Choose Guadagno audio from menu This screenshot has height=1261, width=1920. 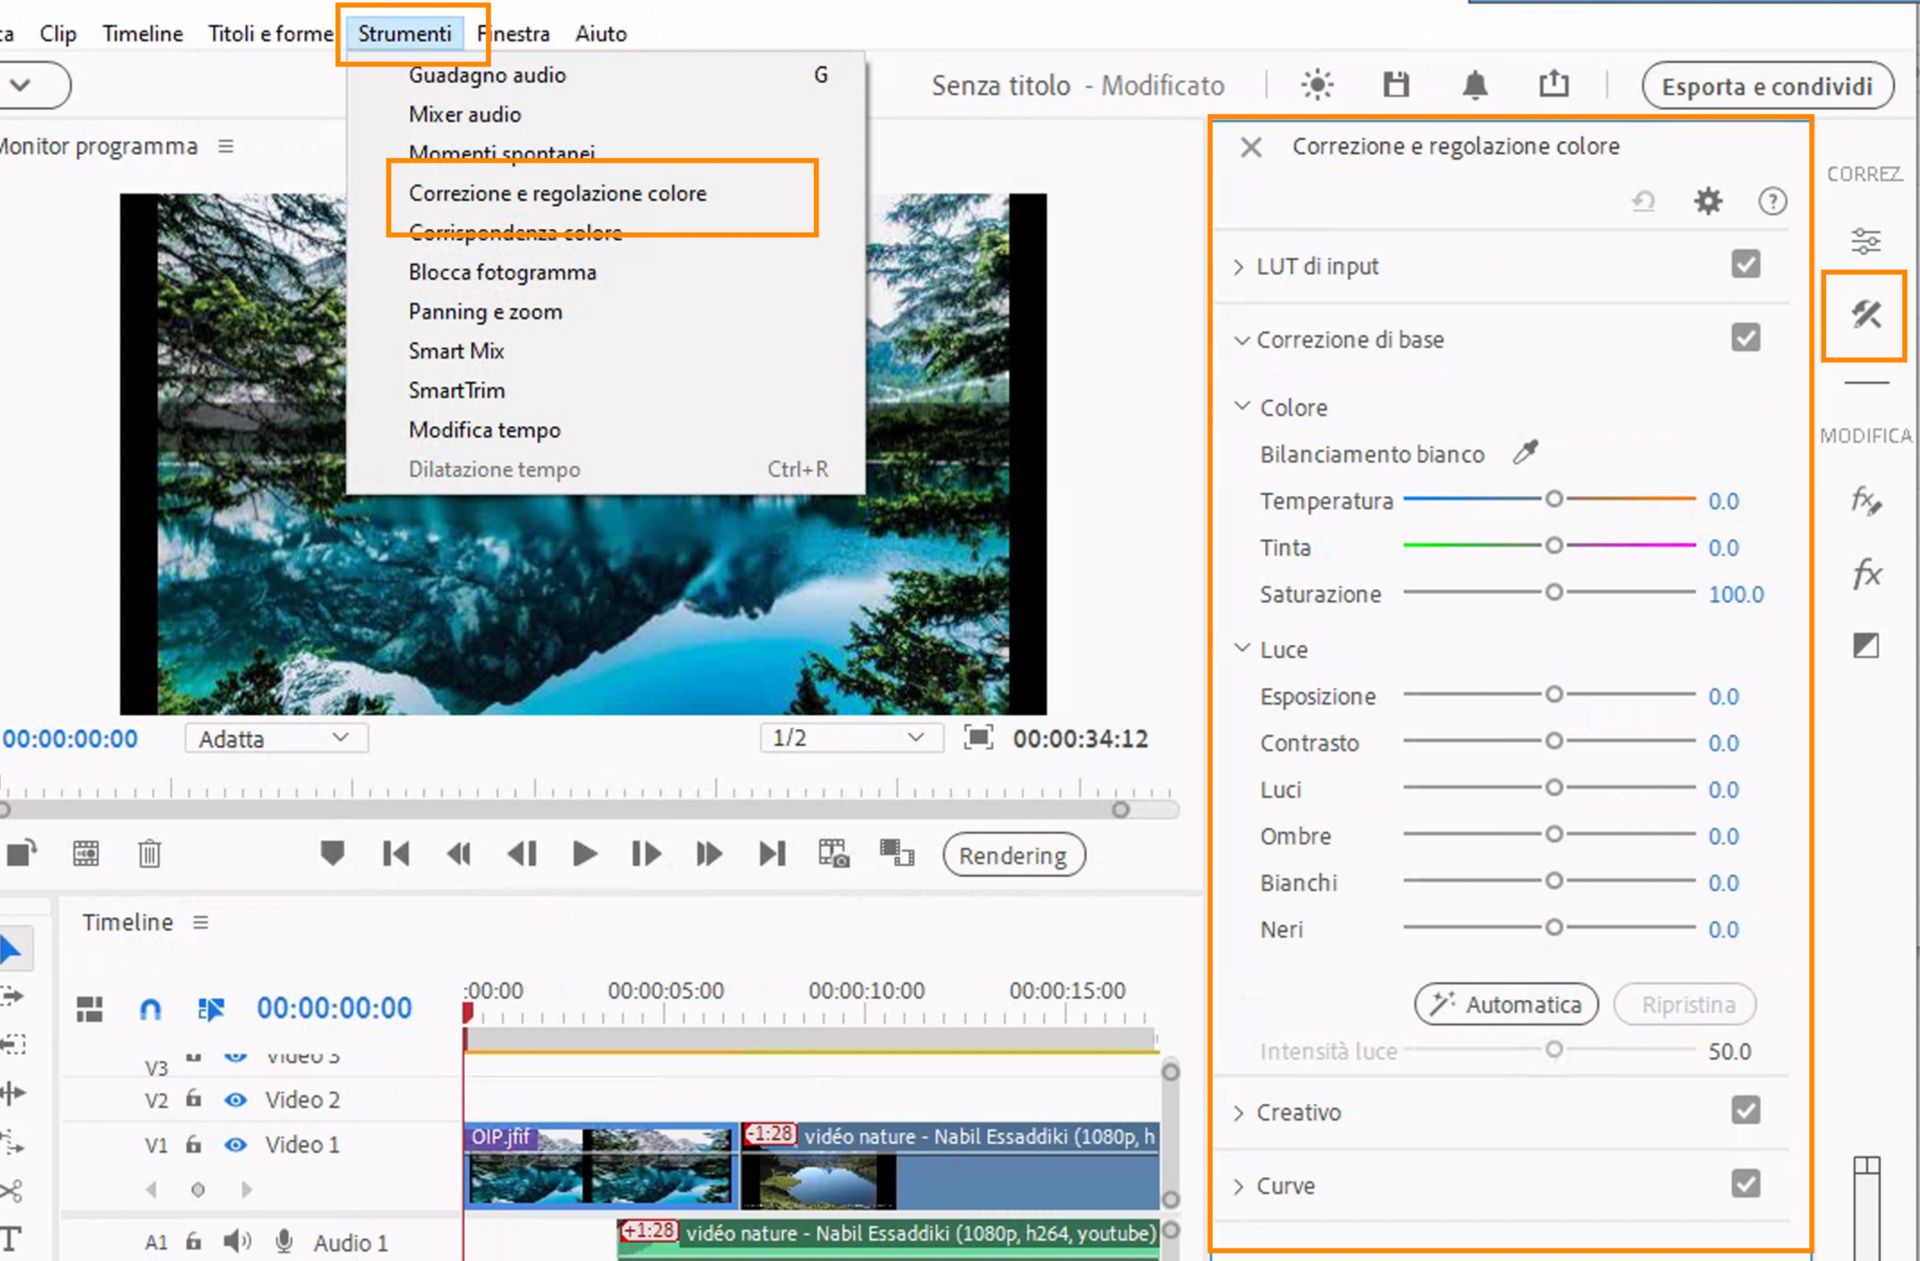point(487,75)
